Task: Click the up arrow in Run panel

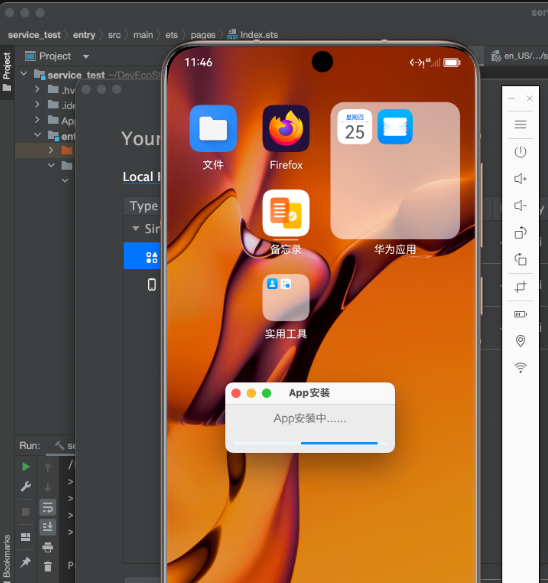Action: click(48, 467)
